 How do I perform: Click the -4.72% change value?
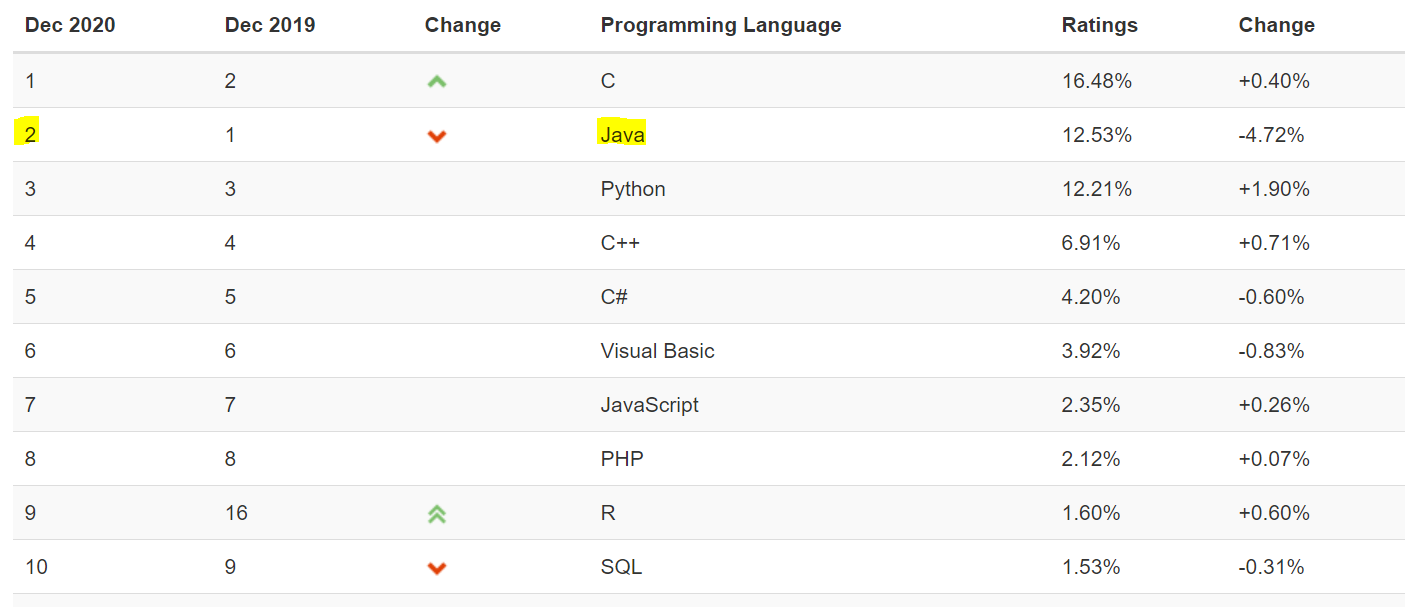pos(1271,135)
